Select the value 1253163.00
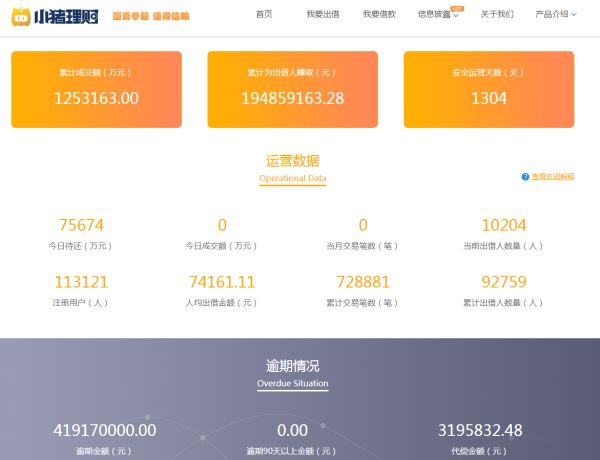600x460 pixels. (96, 98)
